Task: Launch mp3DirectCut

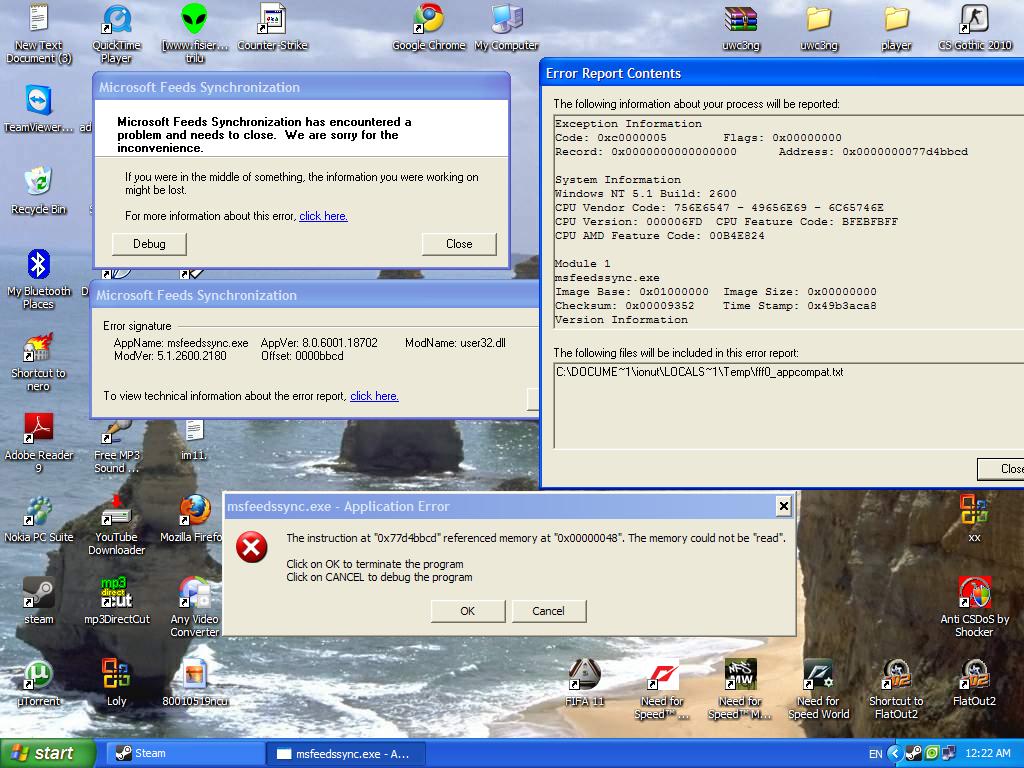Action: click(x=116, y=601)
